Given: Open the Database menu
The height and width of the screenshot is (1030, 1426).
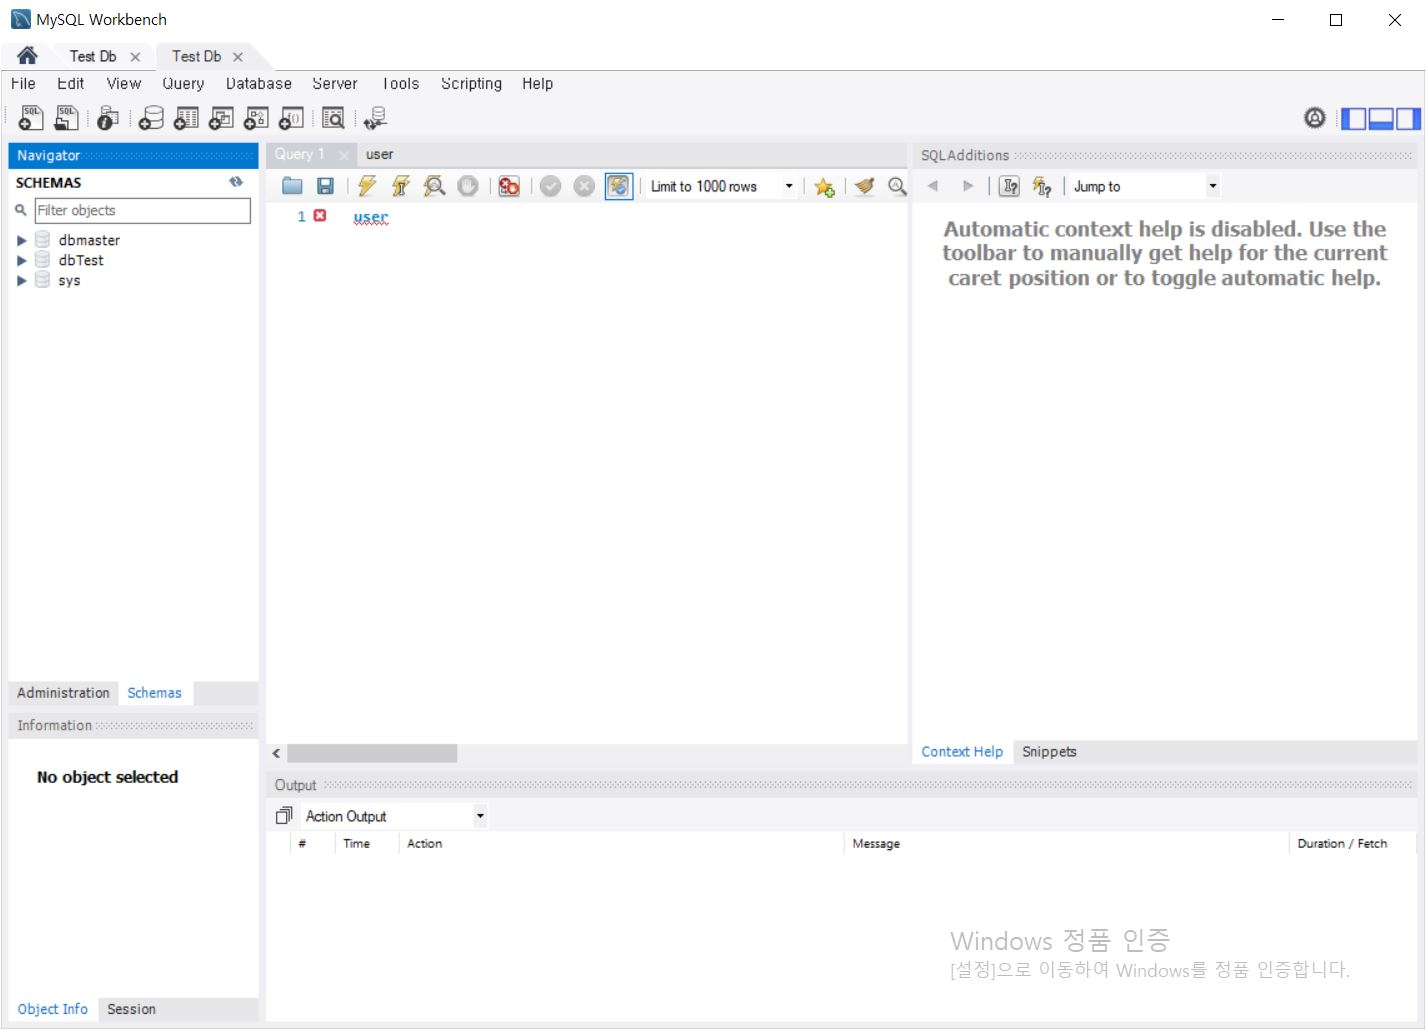Looking at the screenshot, I should click(x=259, y=84).
